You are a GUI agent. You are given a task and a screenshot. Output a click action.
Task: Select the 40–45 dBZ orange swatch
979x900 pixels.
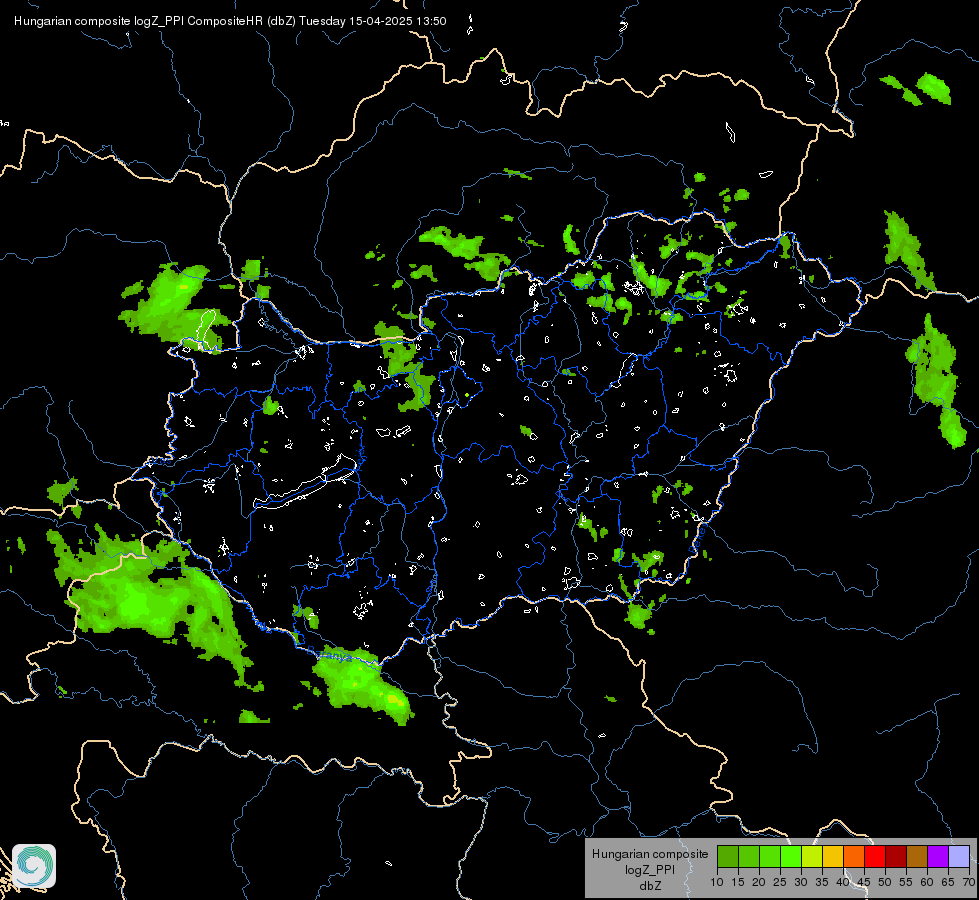[x=854, y=856]
